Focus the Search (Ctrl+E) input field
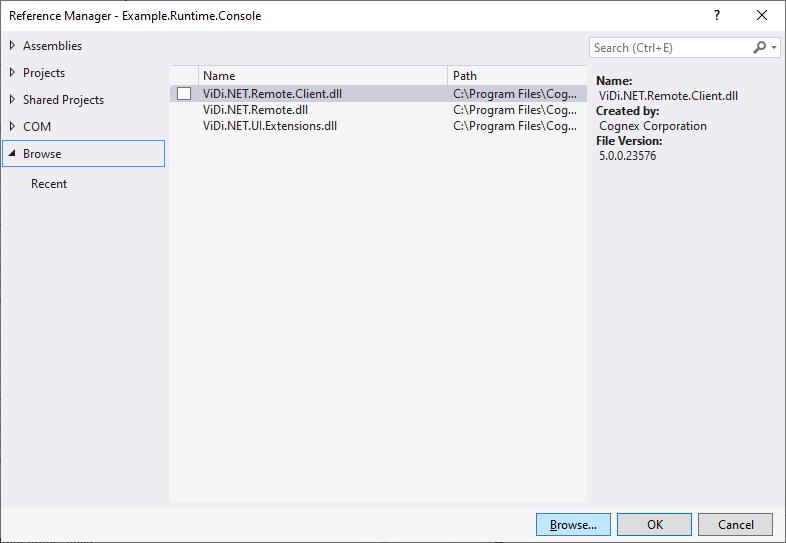The height and width of the screenshot is (543, 786). coord(668,47)
